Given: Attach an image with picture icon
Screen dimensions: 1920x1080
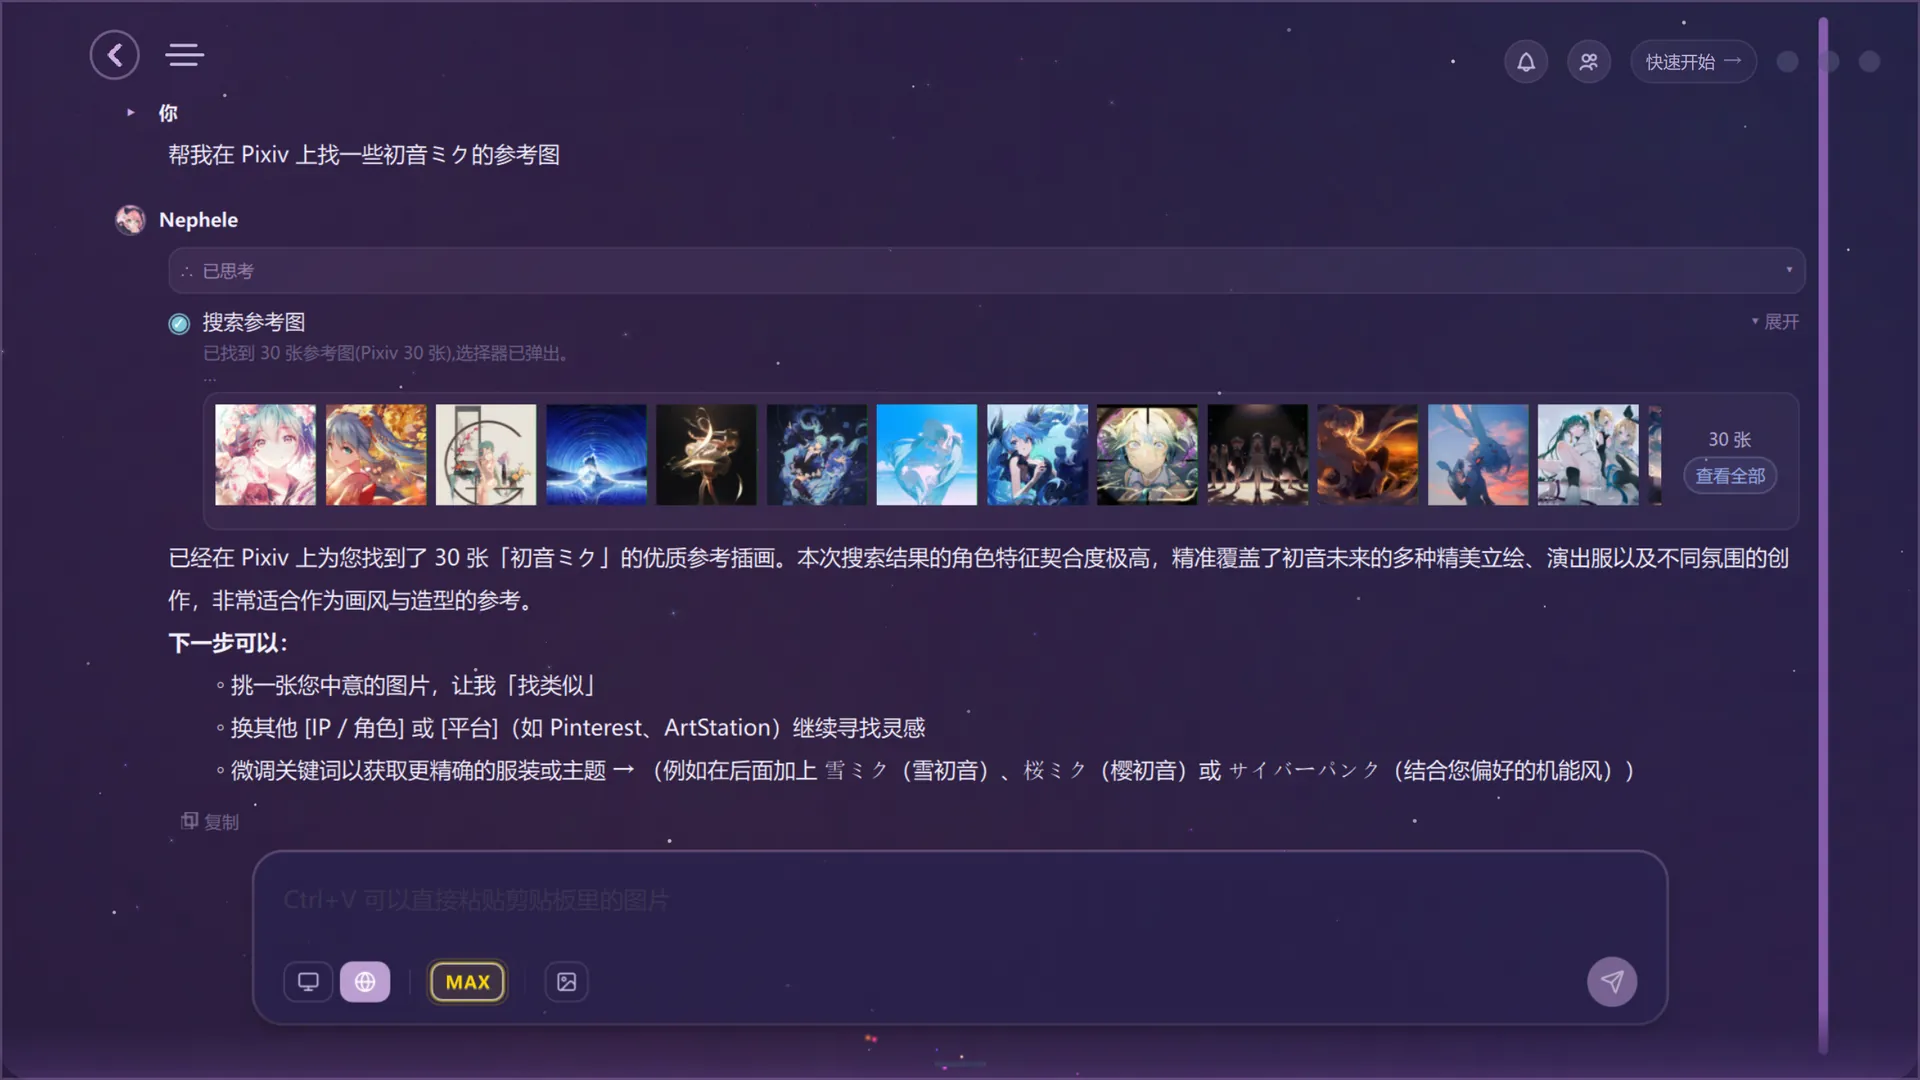Looking at the screenshot, I should (566, 982).
